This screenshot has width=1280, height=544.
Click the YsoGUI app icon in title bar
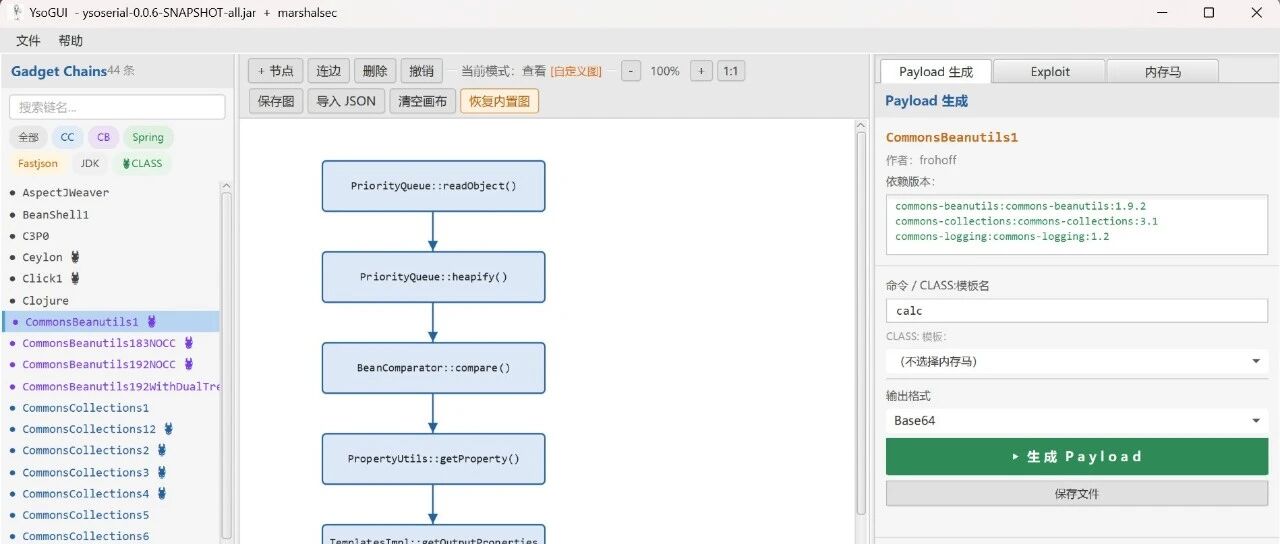(16, 12)
